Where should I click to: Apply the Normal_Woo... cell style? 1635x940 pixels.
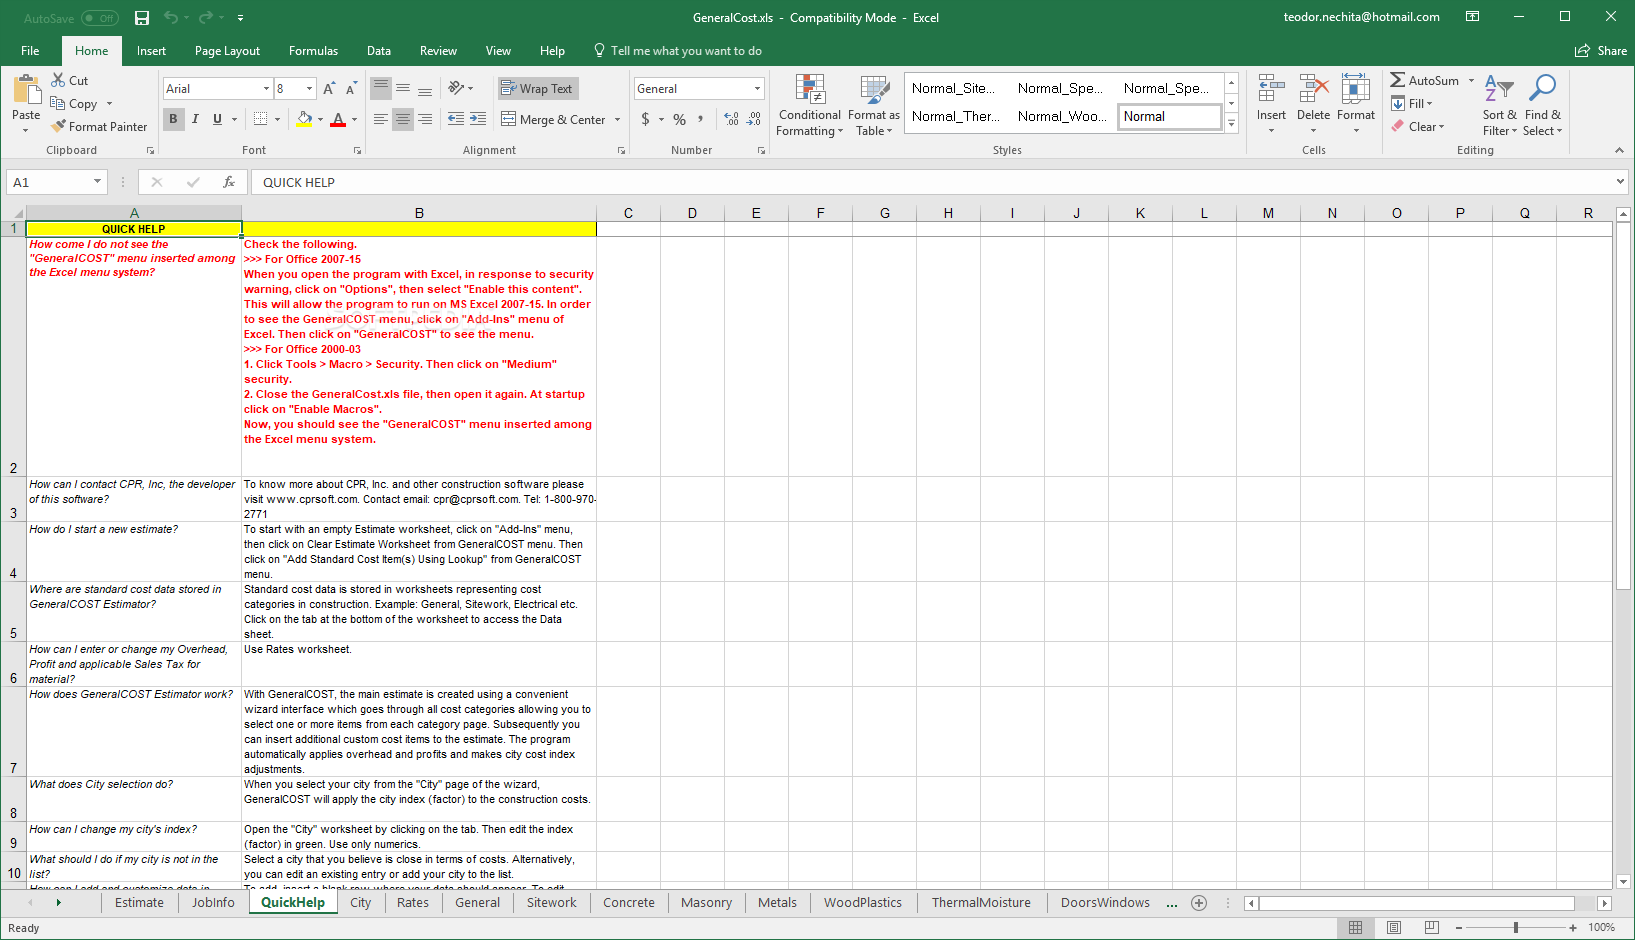point(1062,116)
